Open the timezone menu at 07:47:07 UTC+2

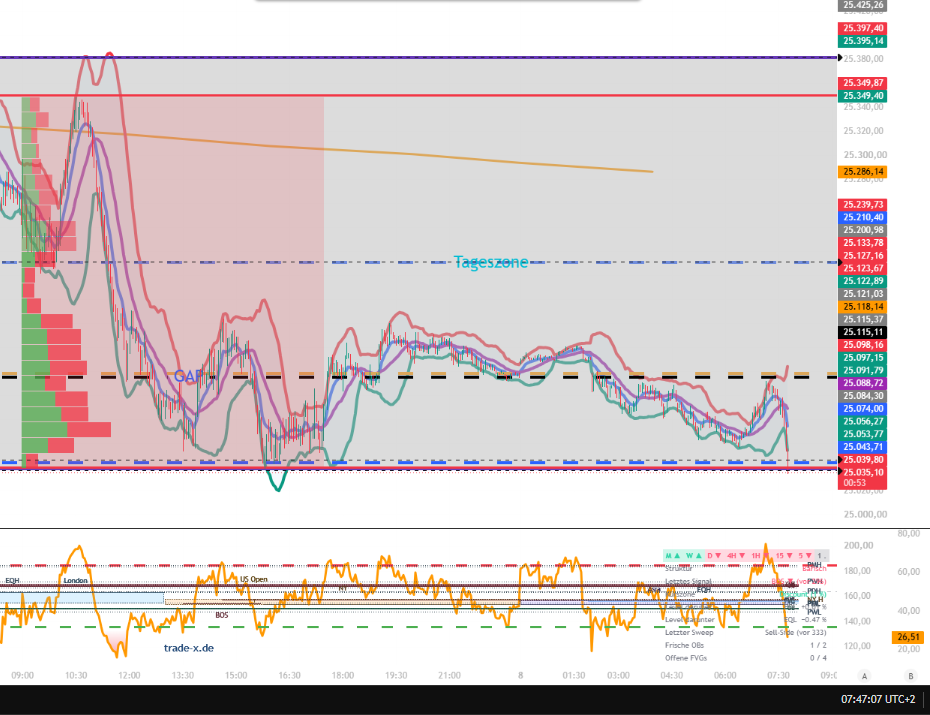point(878,700)
